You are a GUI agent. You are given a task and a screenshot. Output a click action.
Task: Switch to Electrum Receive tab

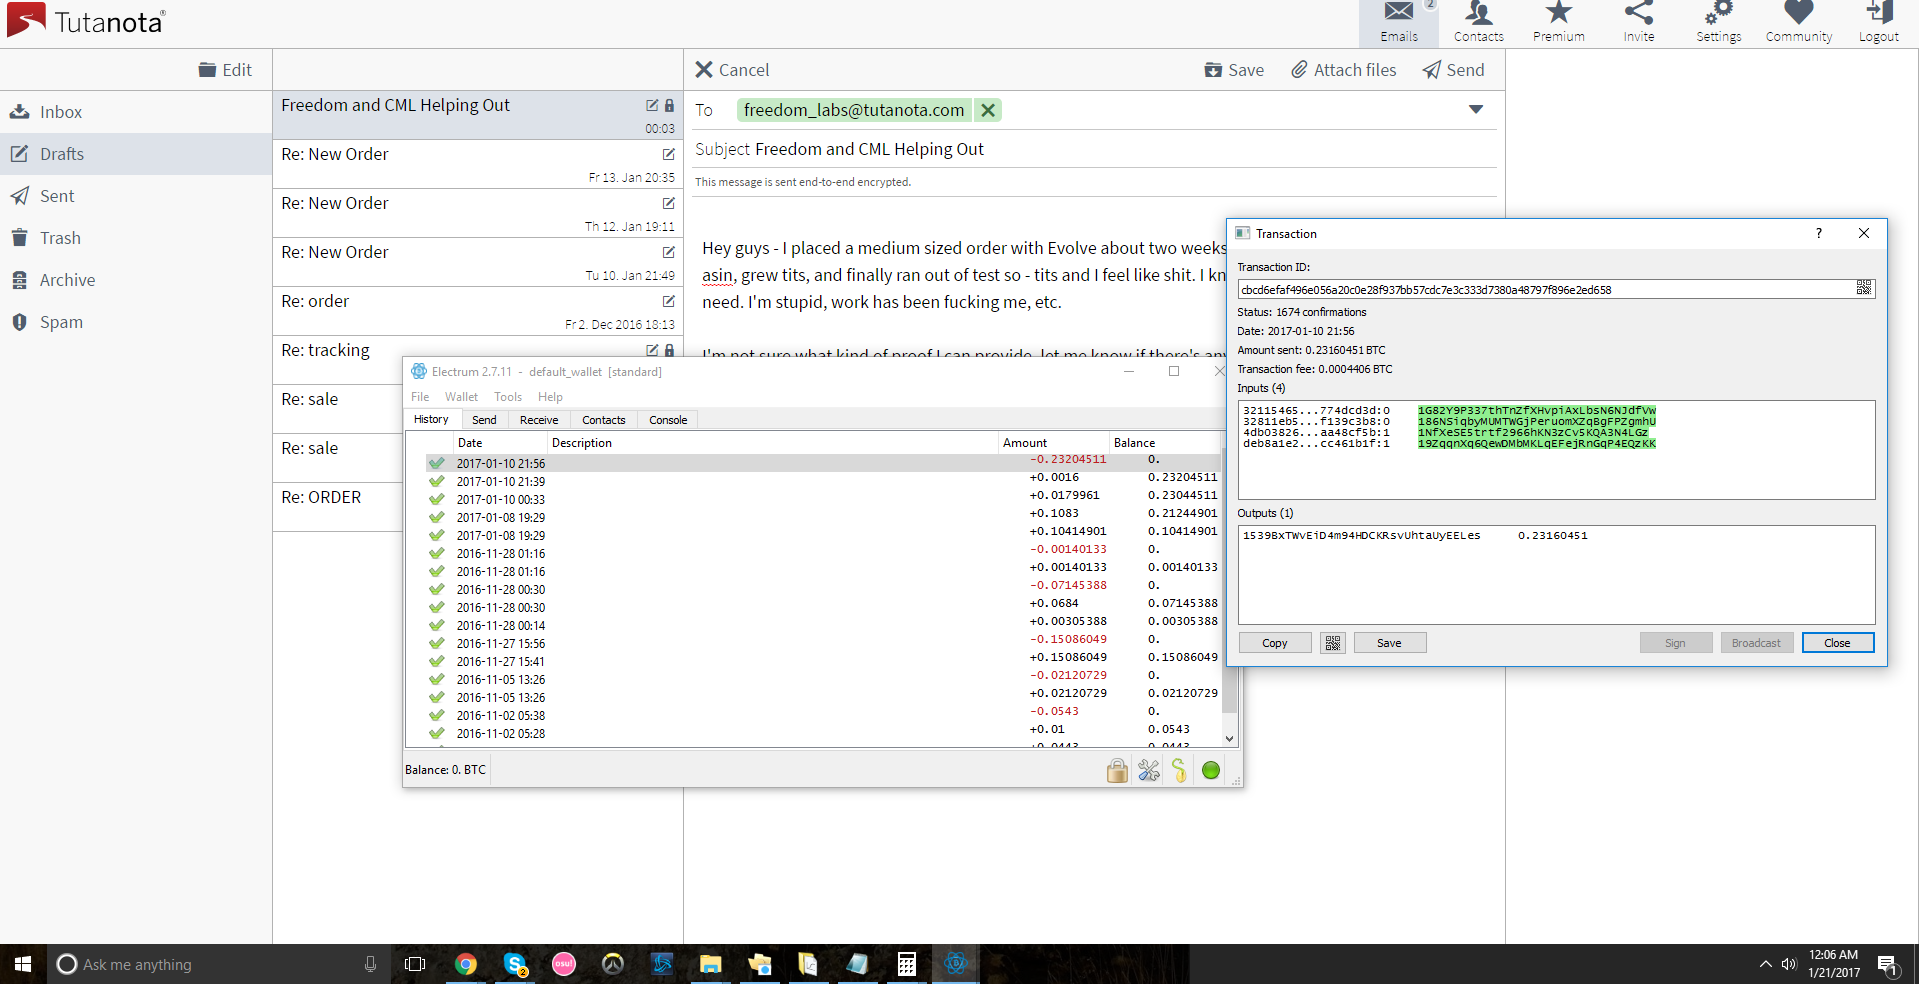(x=539, y=420)
